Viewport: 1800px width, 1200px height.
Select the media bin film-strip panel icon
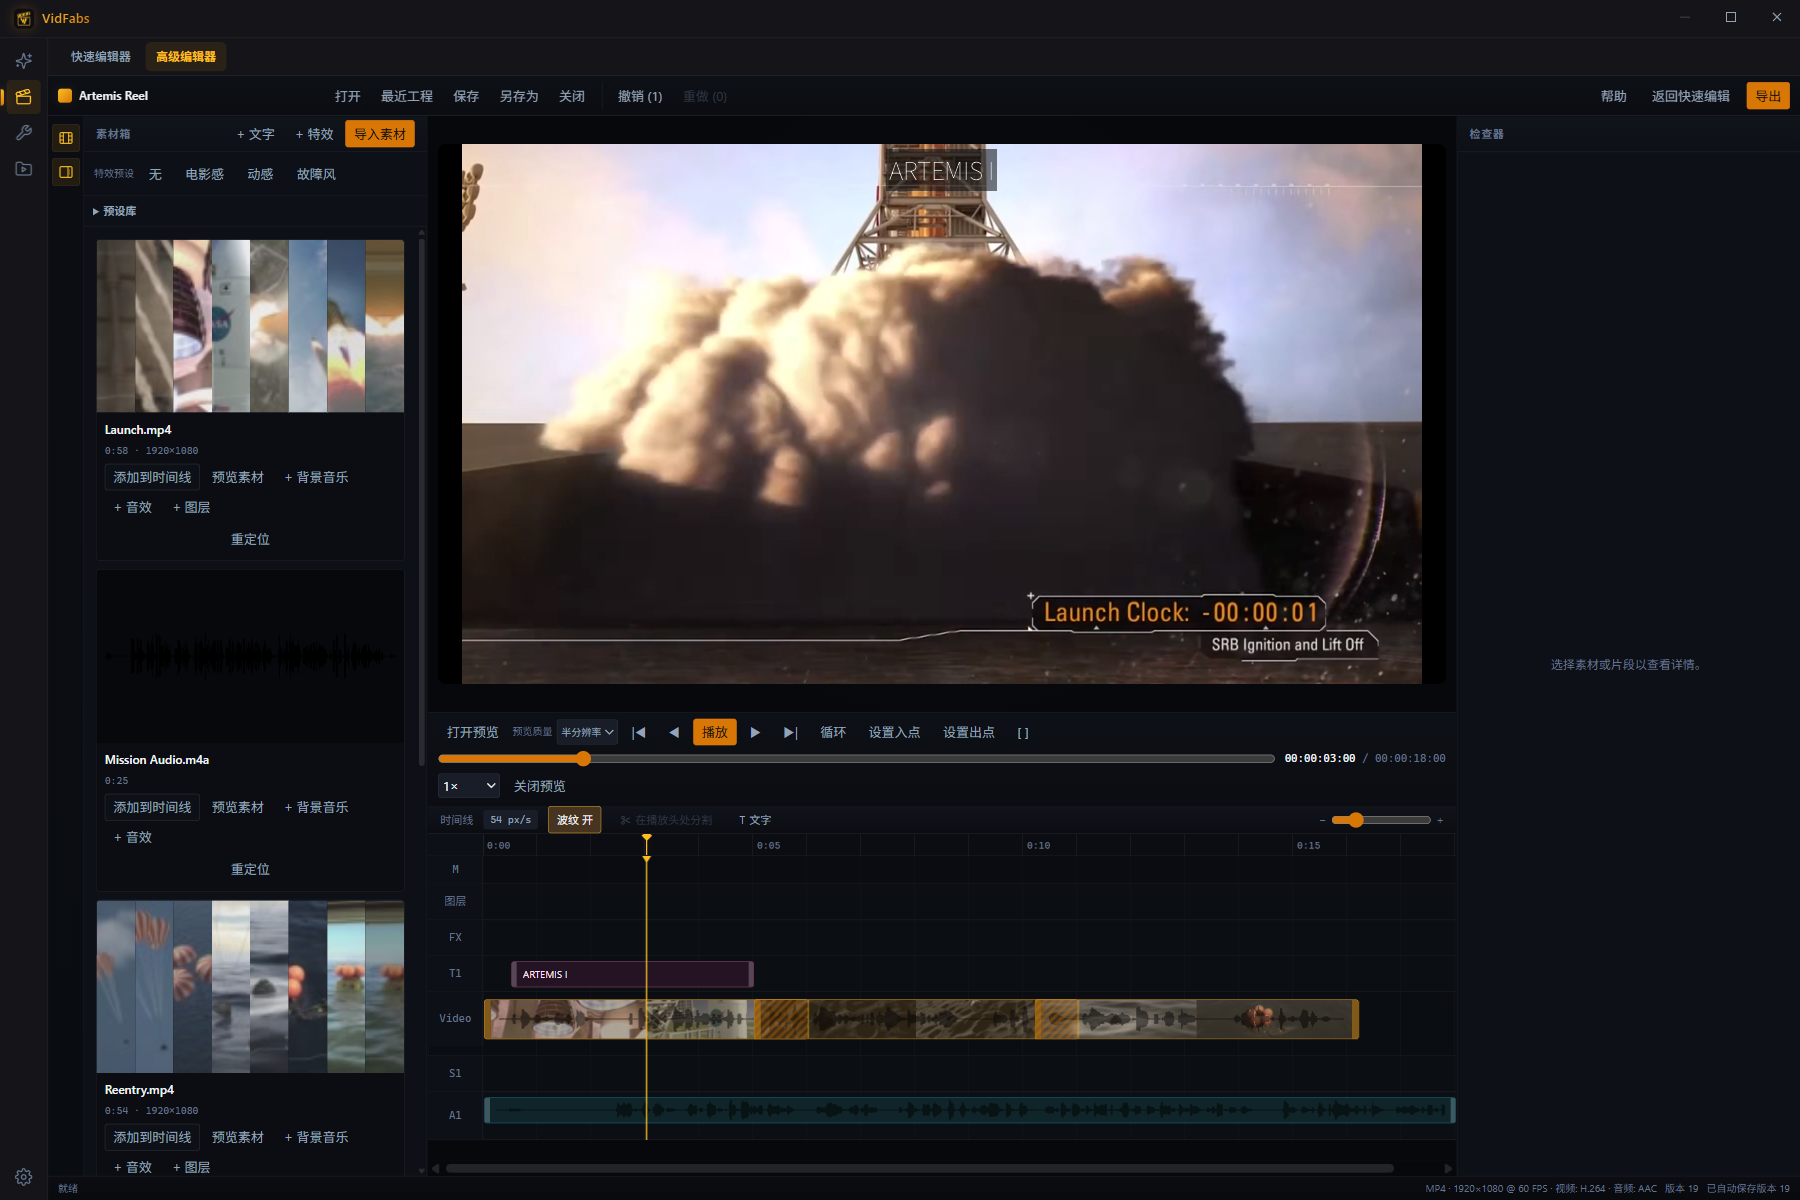coord(66,137)
